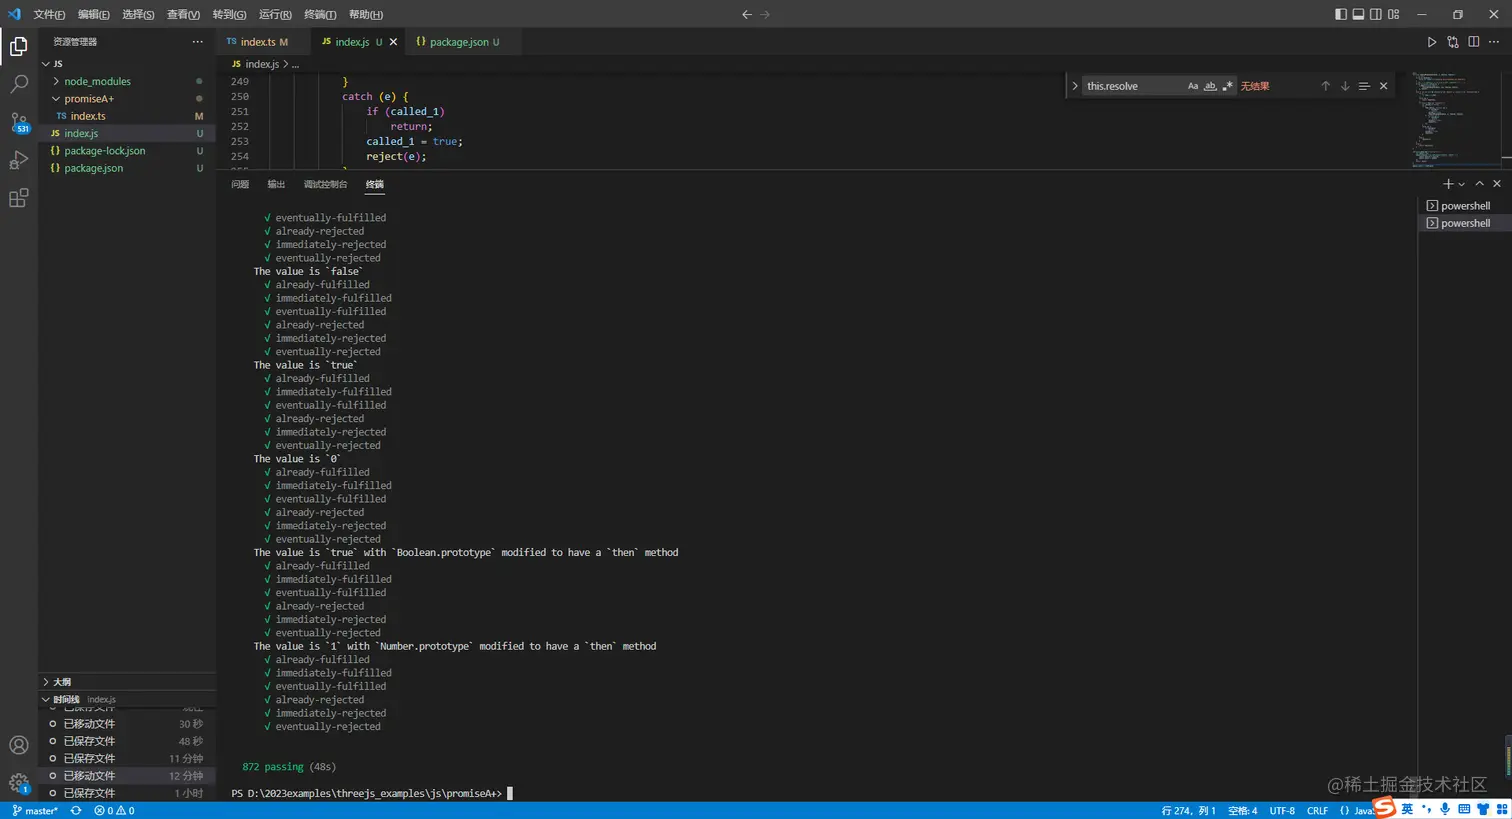Open Changes compare icon in editor toolbar

(1453, 42)
